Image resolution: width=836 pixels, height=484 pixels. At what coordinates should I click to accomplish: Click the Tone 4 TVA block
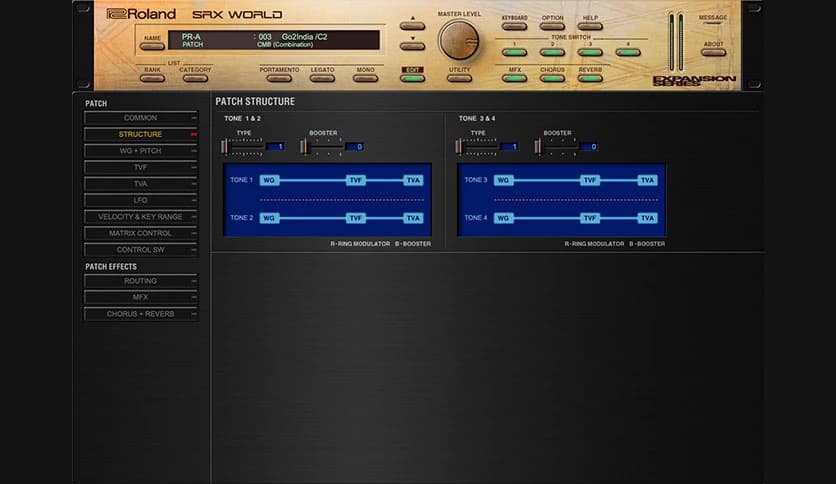647,218
